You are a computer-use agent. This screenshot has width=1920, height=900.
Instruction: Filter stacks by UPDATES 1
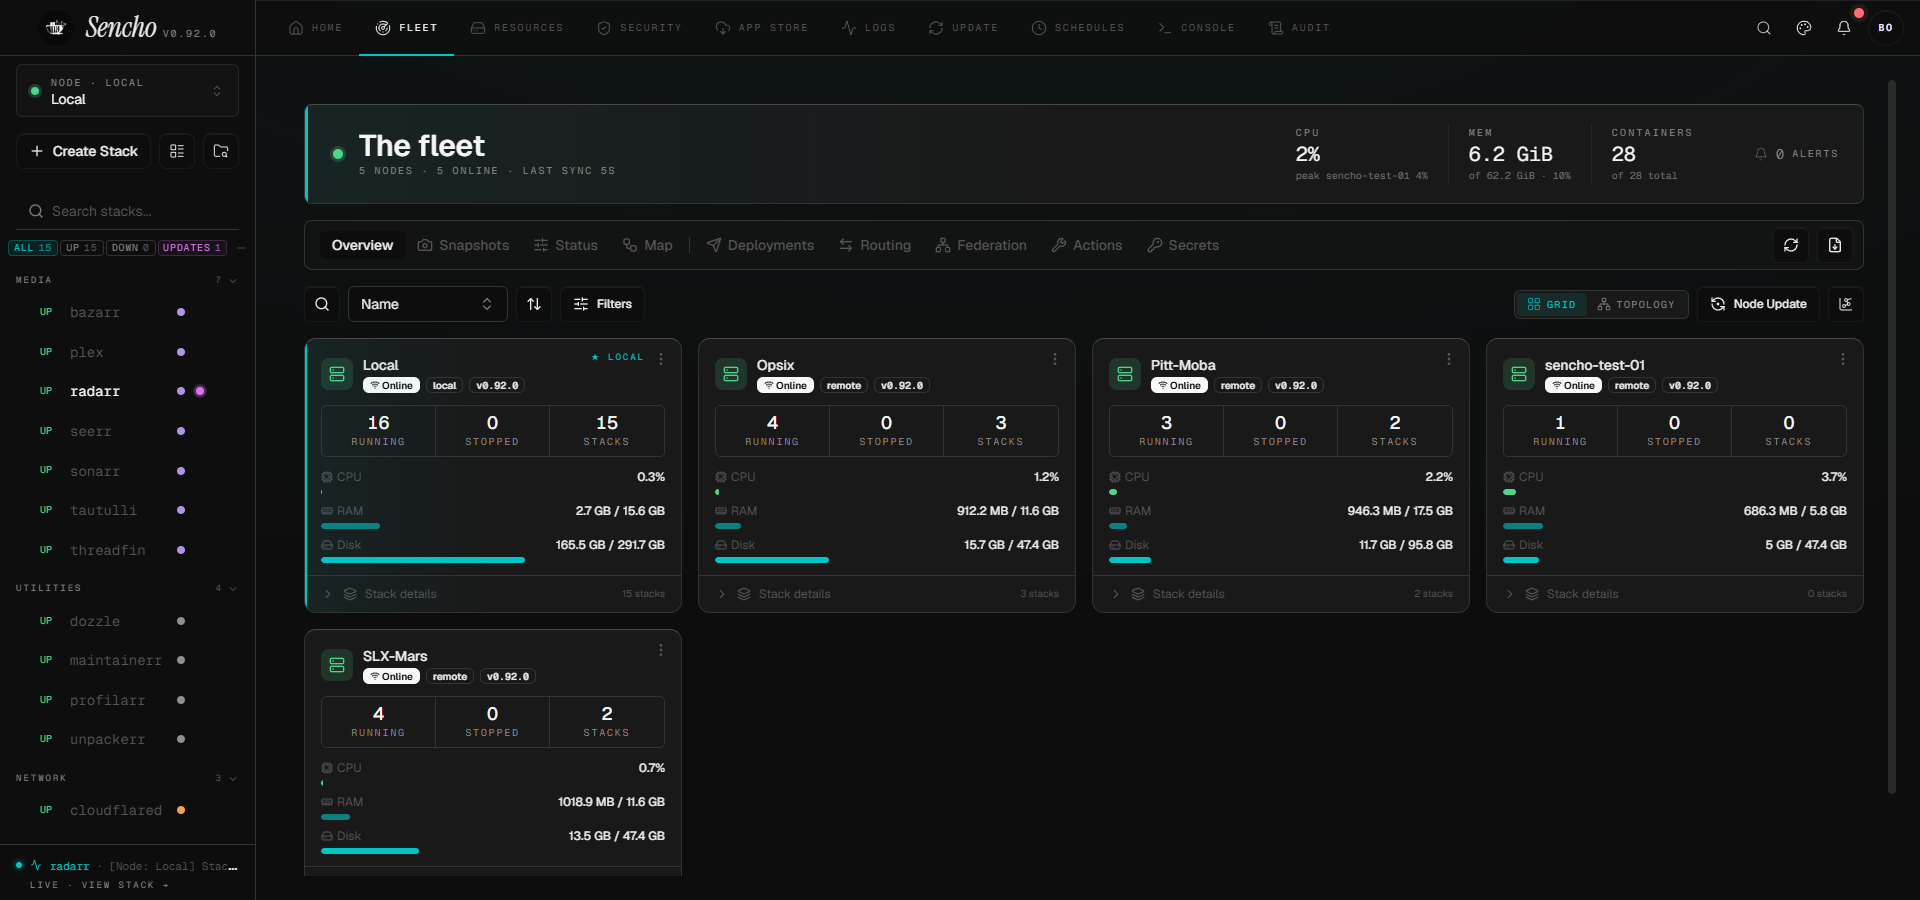tap(192, 248)
